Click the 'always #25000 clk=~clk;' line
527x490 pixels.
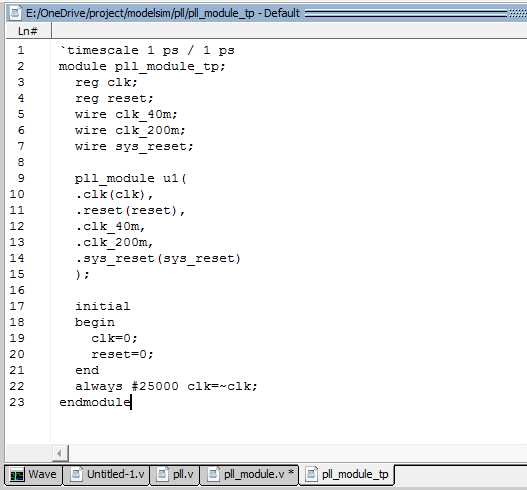point(166,386)
